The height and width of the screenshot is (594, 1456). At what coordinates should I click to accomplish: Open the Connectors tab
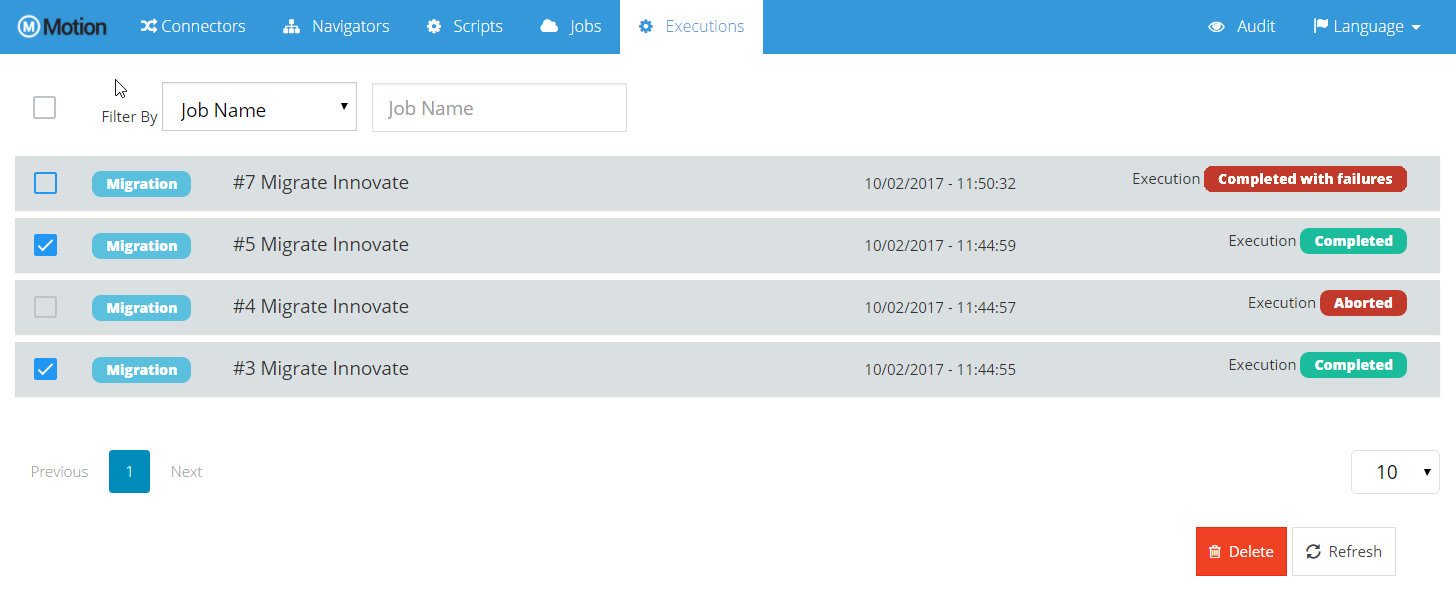193,27
